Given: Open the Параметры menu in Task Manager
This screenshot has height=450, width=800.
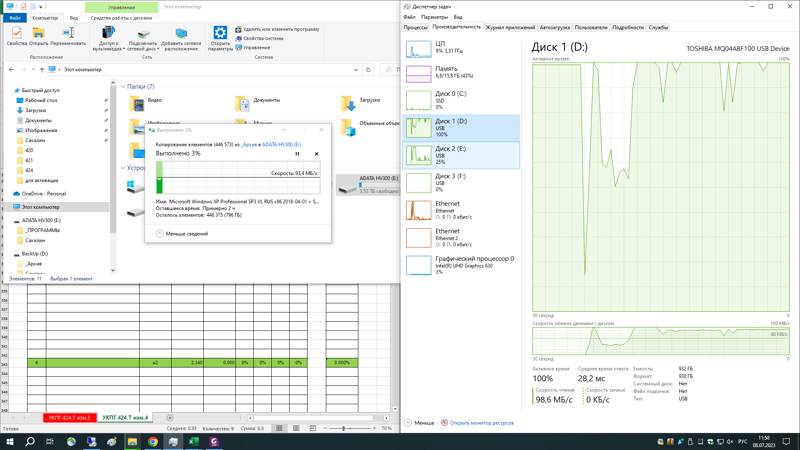Looking at the screenshot, I should tap(434, 17).
